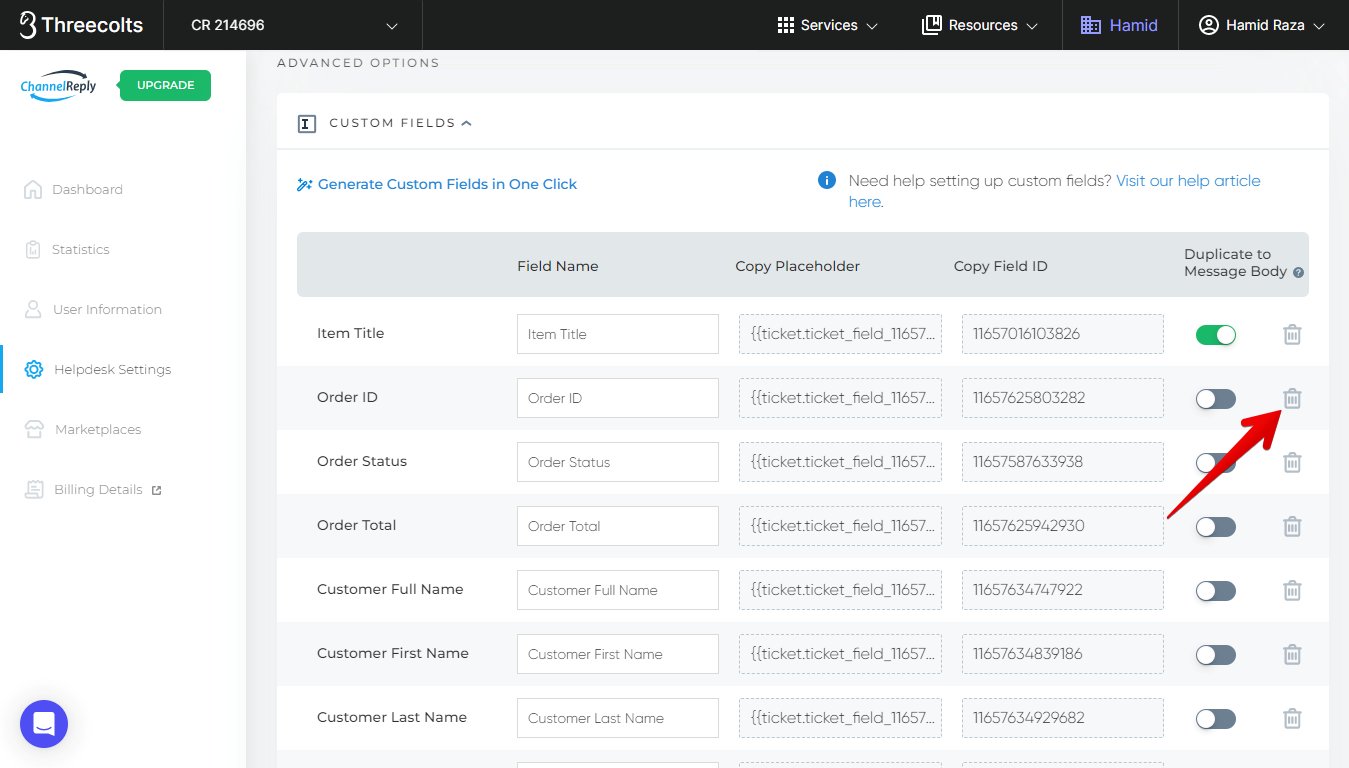Screen dimensions: 1349x768
Task: Click the ChannelReply logo
Action: [58, 86]
